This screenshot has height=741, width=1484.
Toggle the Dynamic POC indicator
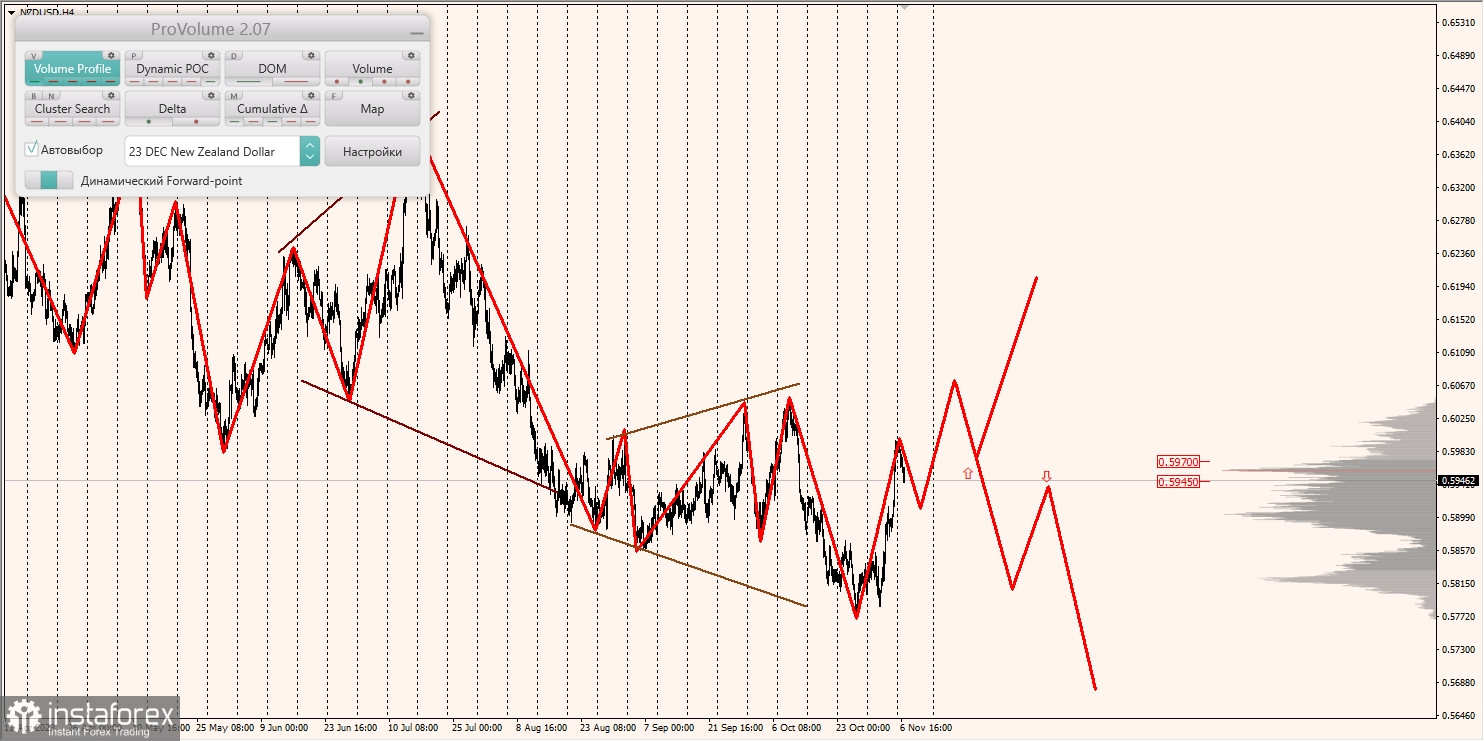[172, 68]
